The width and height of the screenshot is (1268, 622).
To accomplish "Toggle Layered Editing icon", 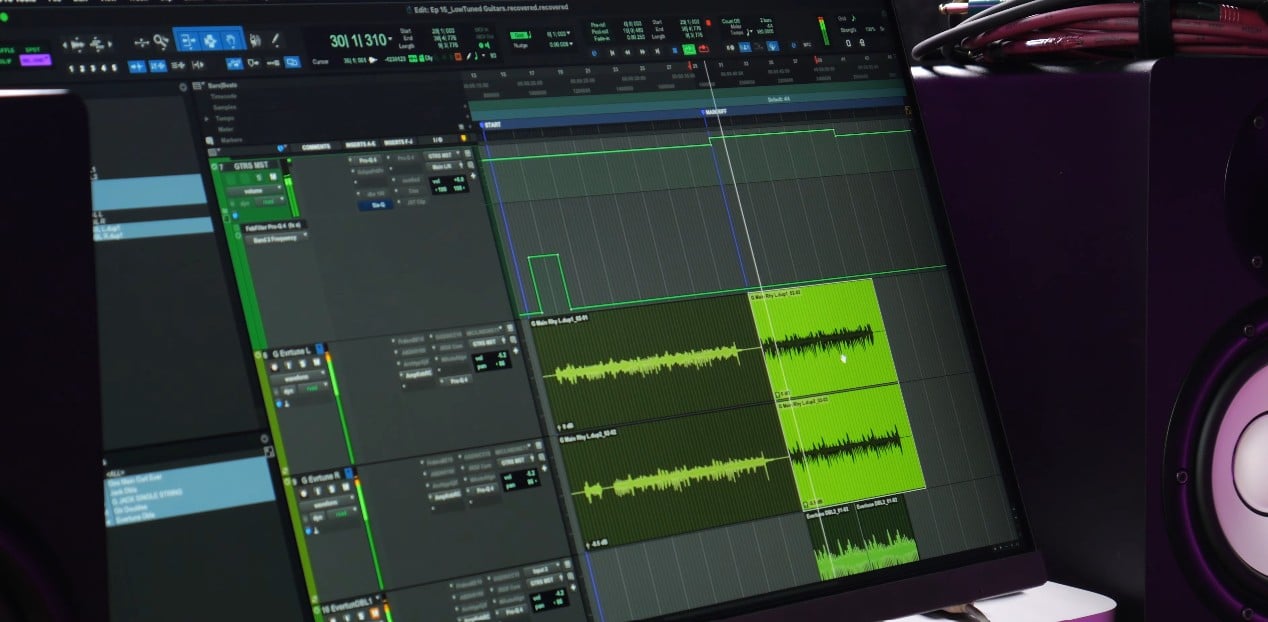I will coord(292,61).
